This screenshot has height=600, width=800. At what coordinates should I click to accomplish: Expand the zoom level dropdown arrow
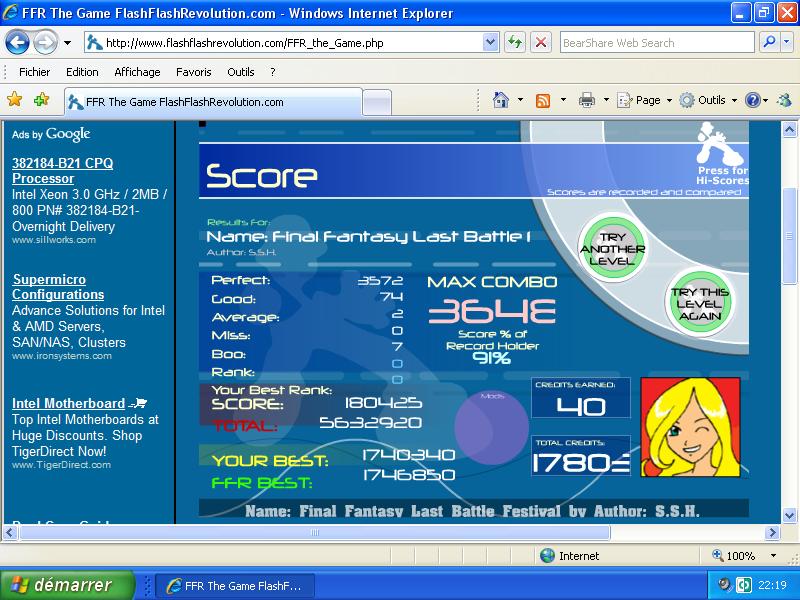pyautogui.click(x=774, y=555)
